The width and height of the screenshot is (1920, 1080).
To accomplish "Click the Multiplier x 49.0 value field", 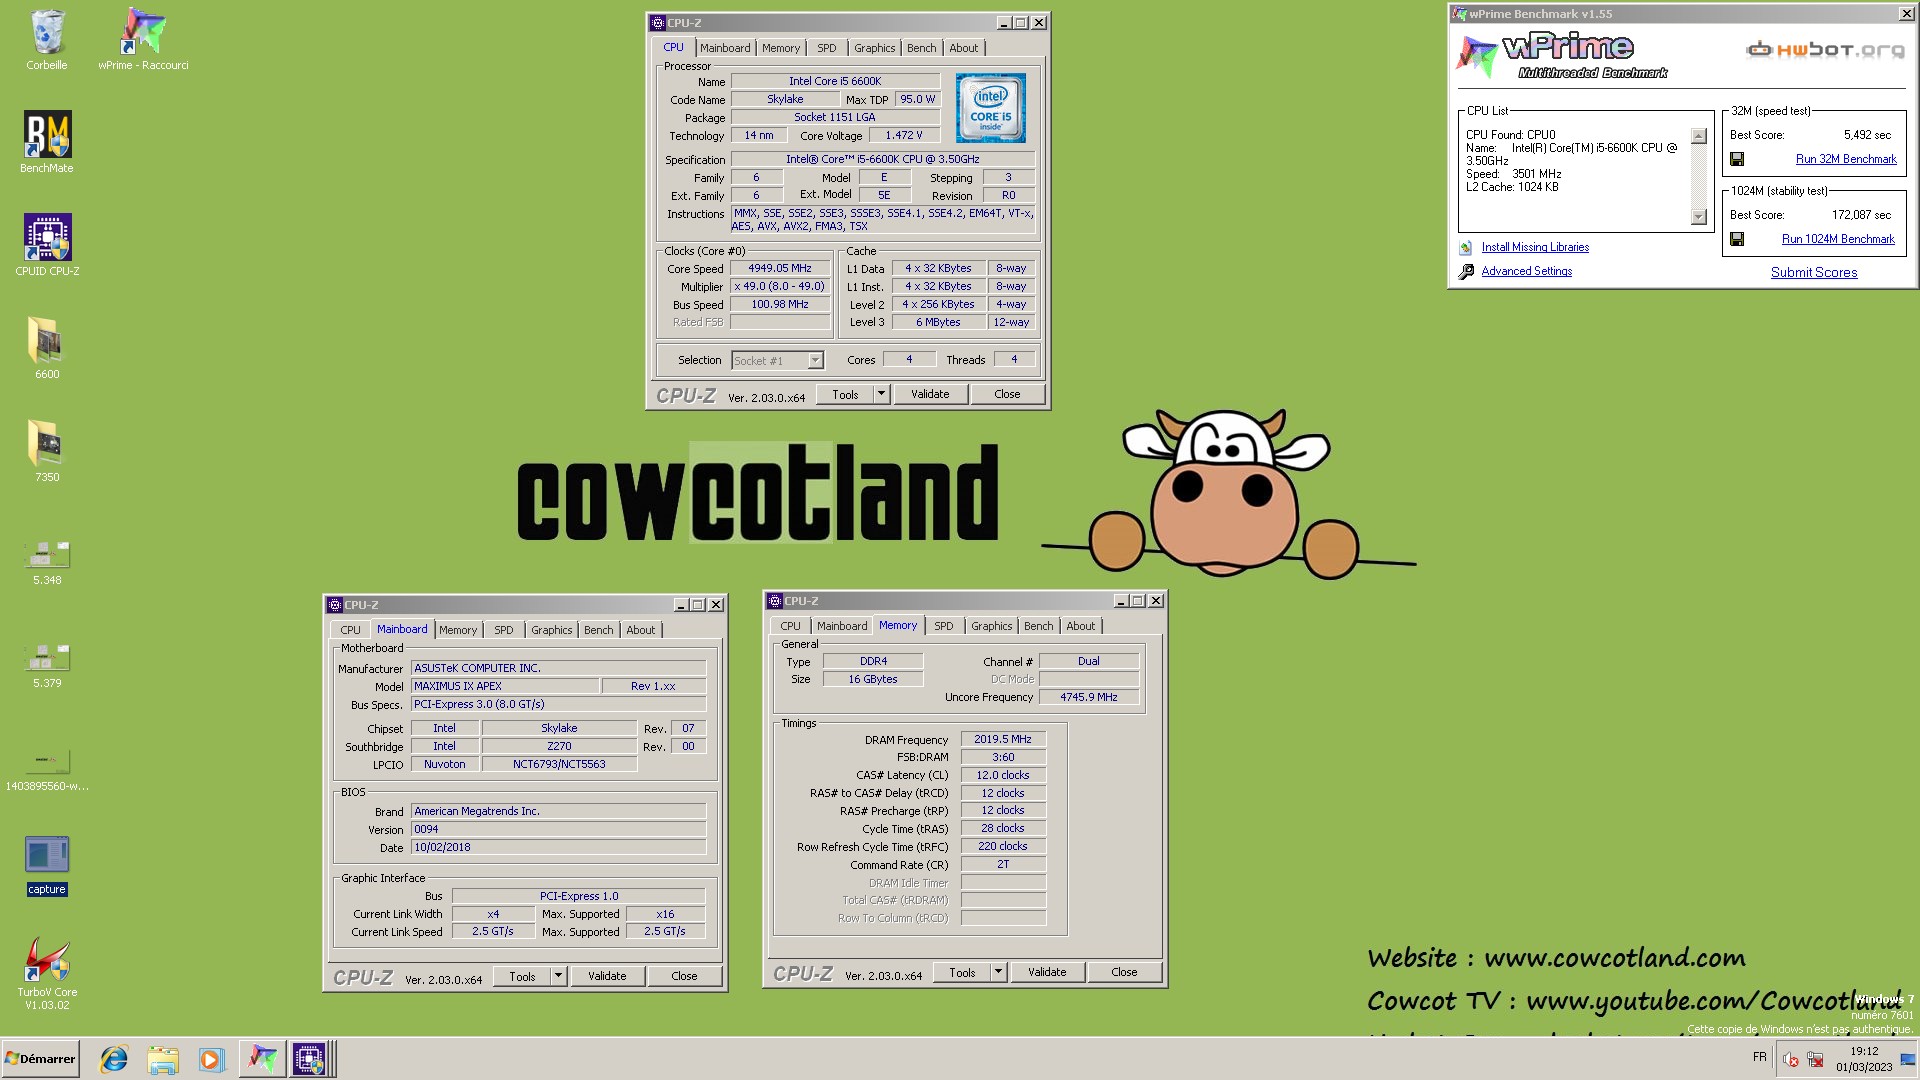I will tap(780, 286).
